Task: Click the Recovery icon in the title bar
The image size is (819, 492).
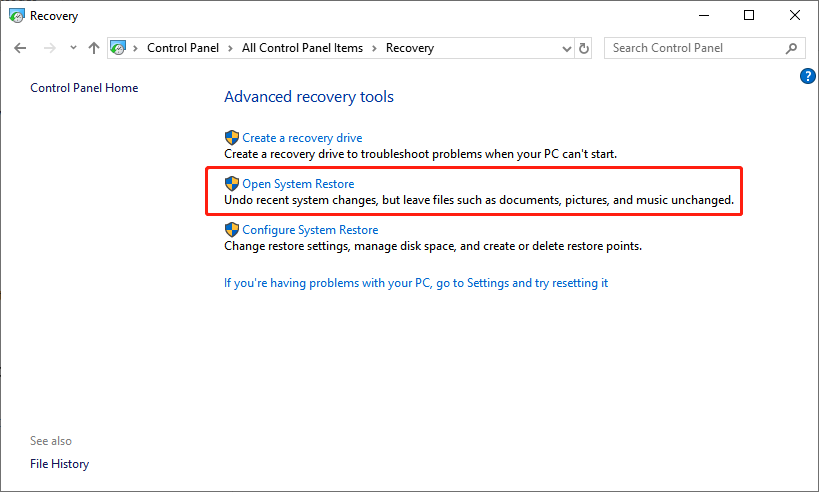Action: 16,16
